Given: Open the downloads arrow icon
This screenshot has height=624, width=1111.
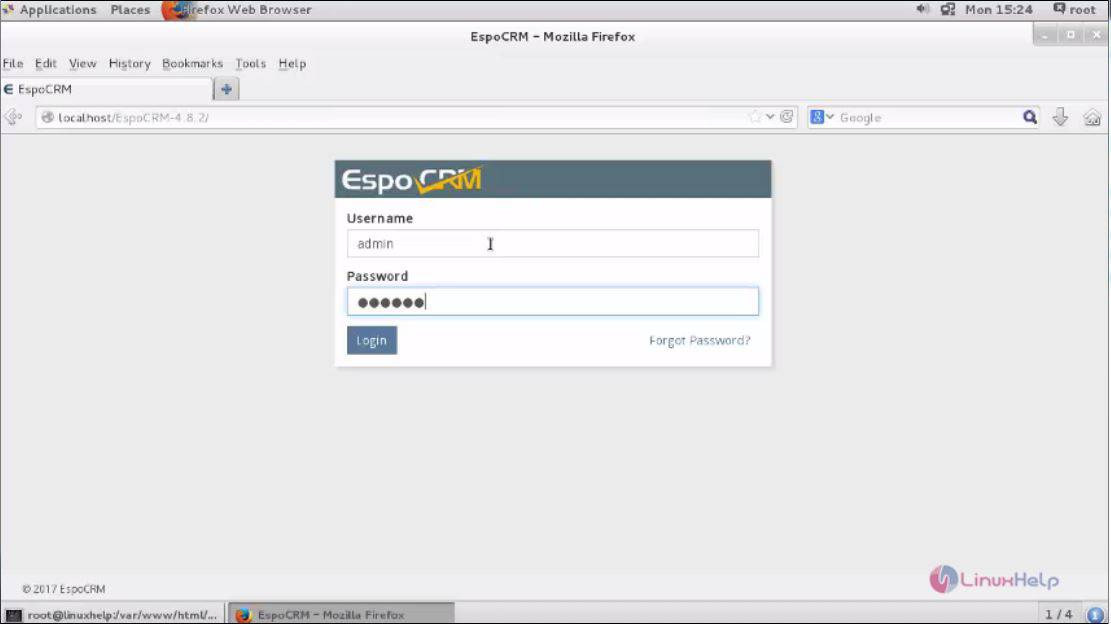Looking at the screenshot, I should (x=1060, y=117).
